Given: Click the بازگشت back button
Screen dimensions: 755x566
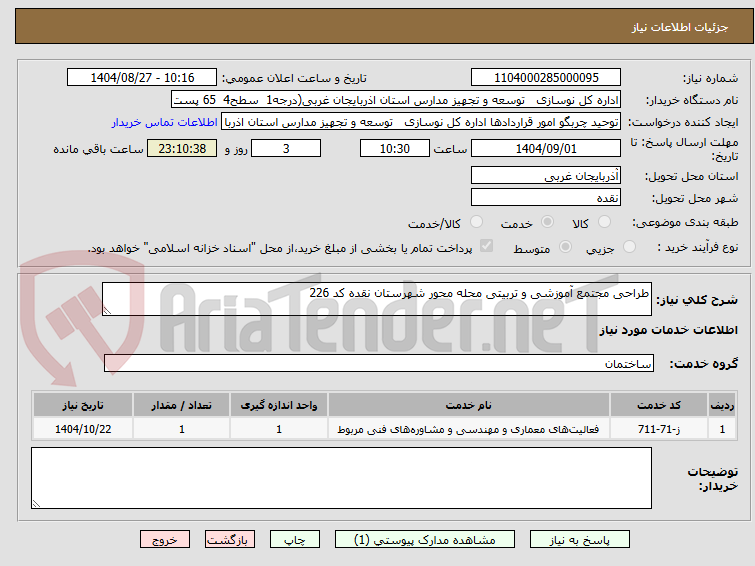Looking at the screenshot, I should point(230,540).
